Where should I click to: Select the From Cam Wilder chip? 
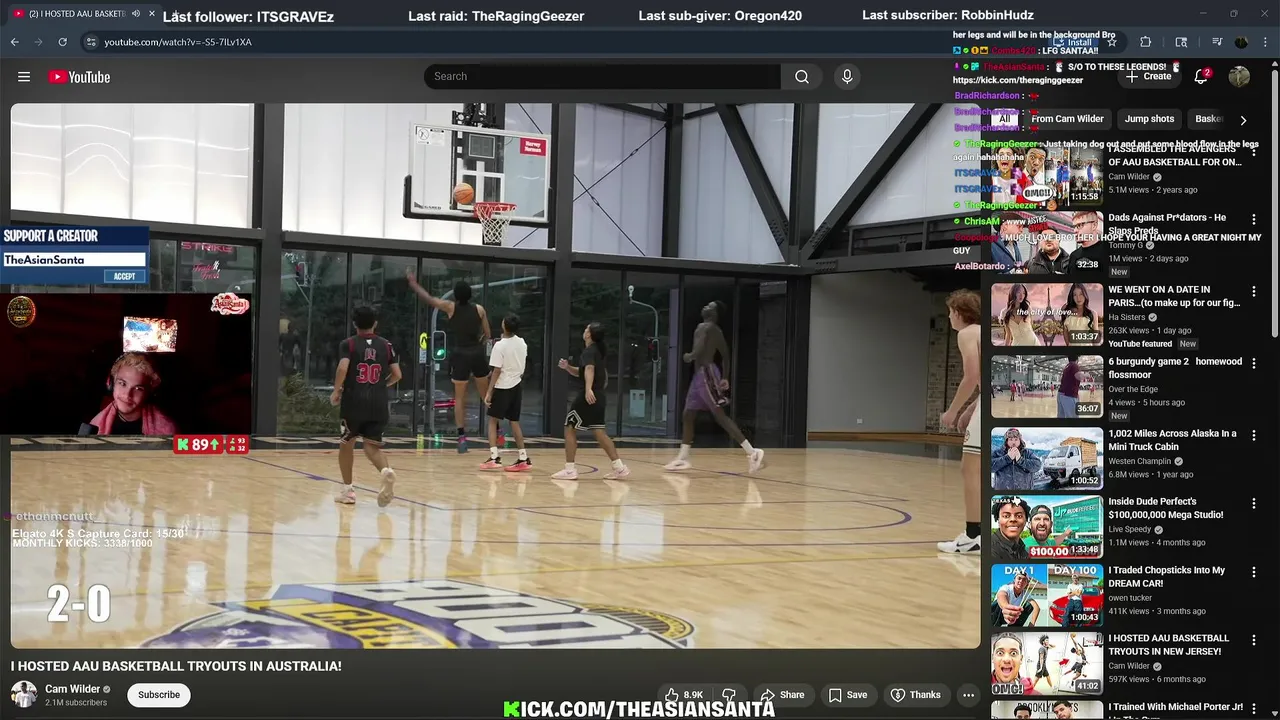point(1067,119)
